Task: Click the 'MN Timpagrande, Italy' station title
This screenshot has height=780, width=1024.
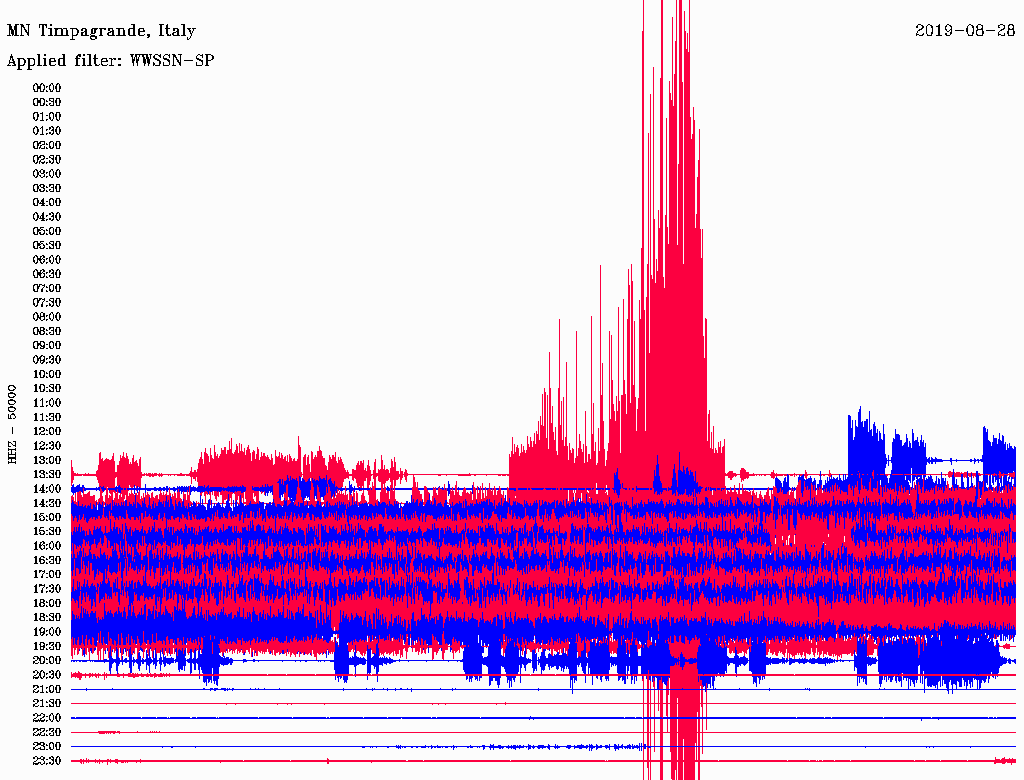Action: click(101, 31)
